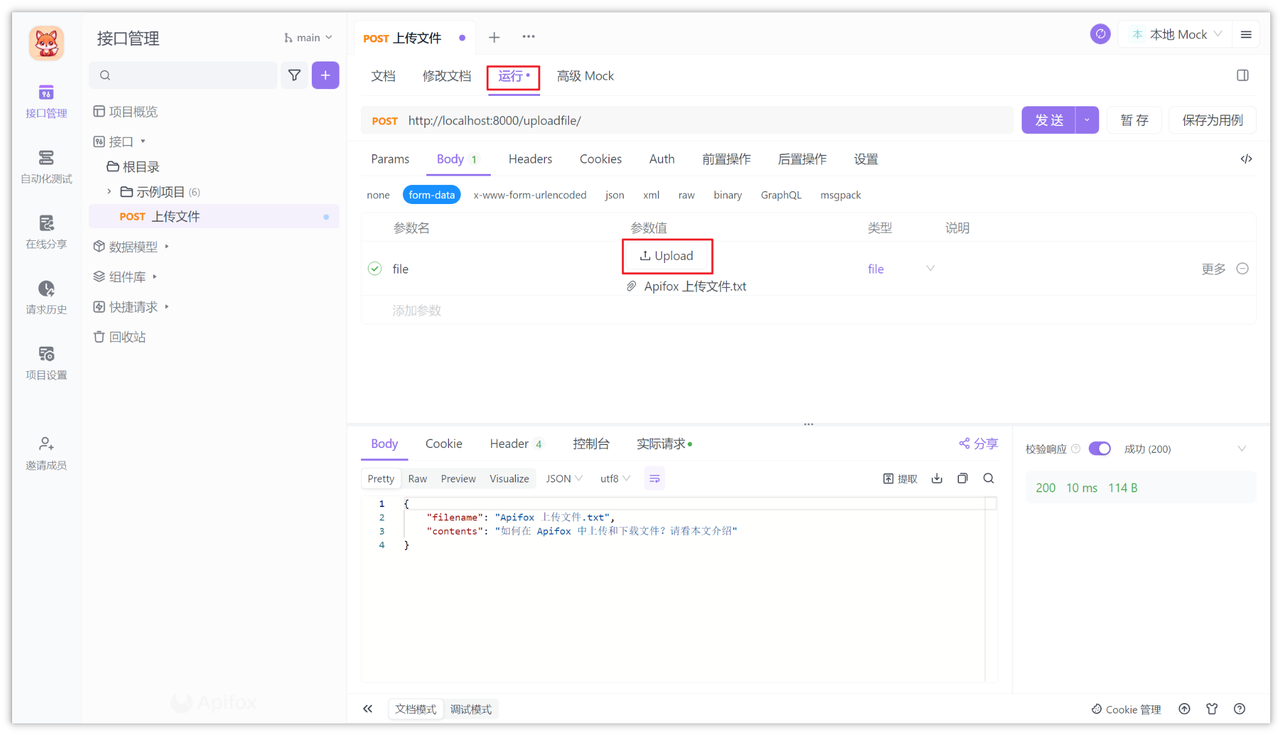Click the Upload file button
This screenshot has height=735, width=1280.
tap(667, 256)
